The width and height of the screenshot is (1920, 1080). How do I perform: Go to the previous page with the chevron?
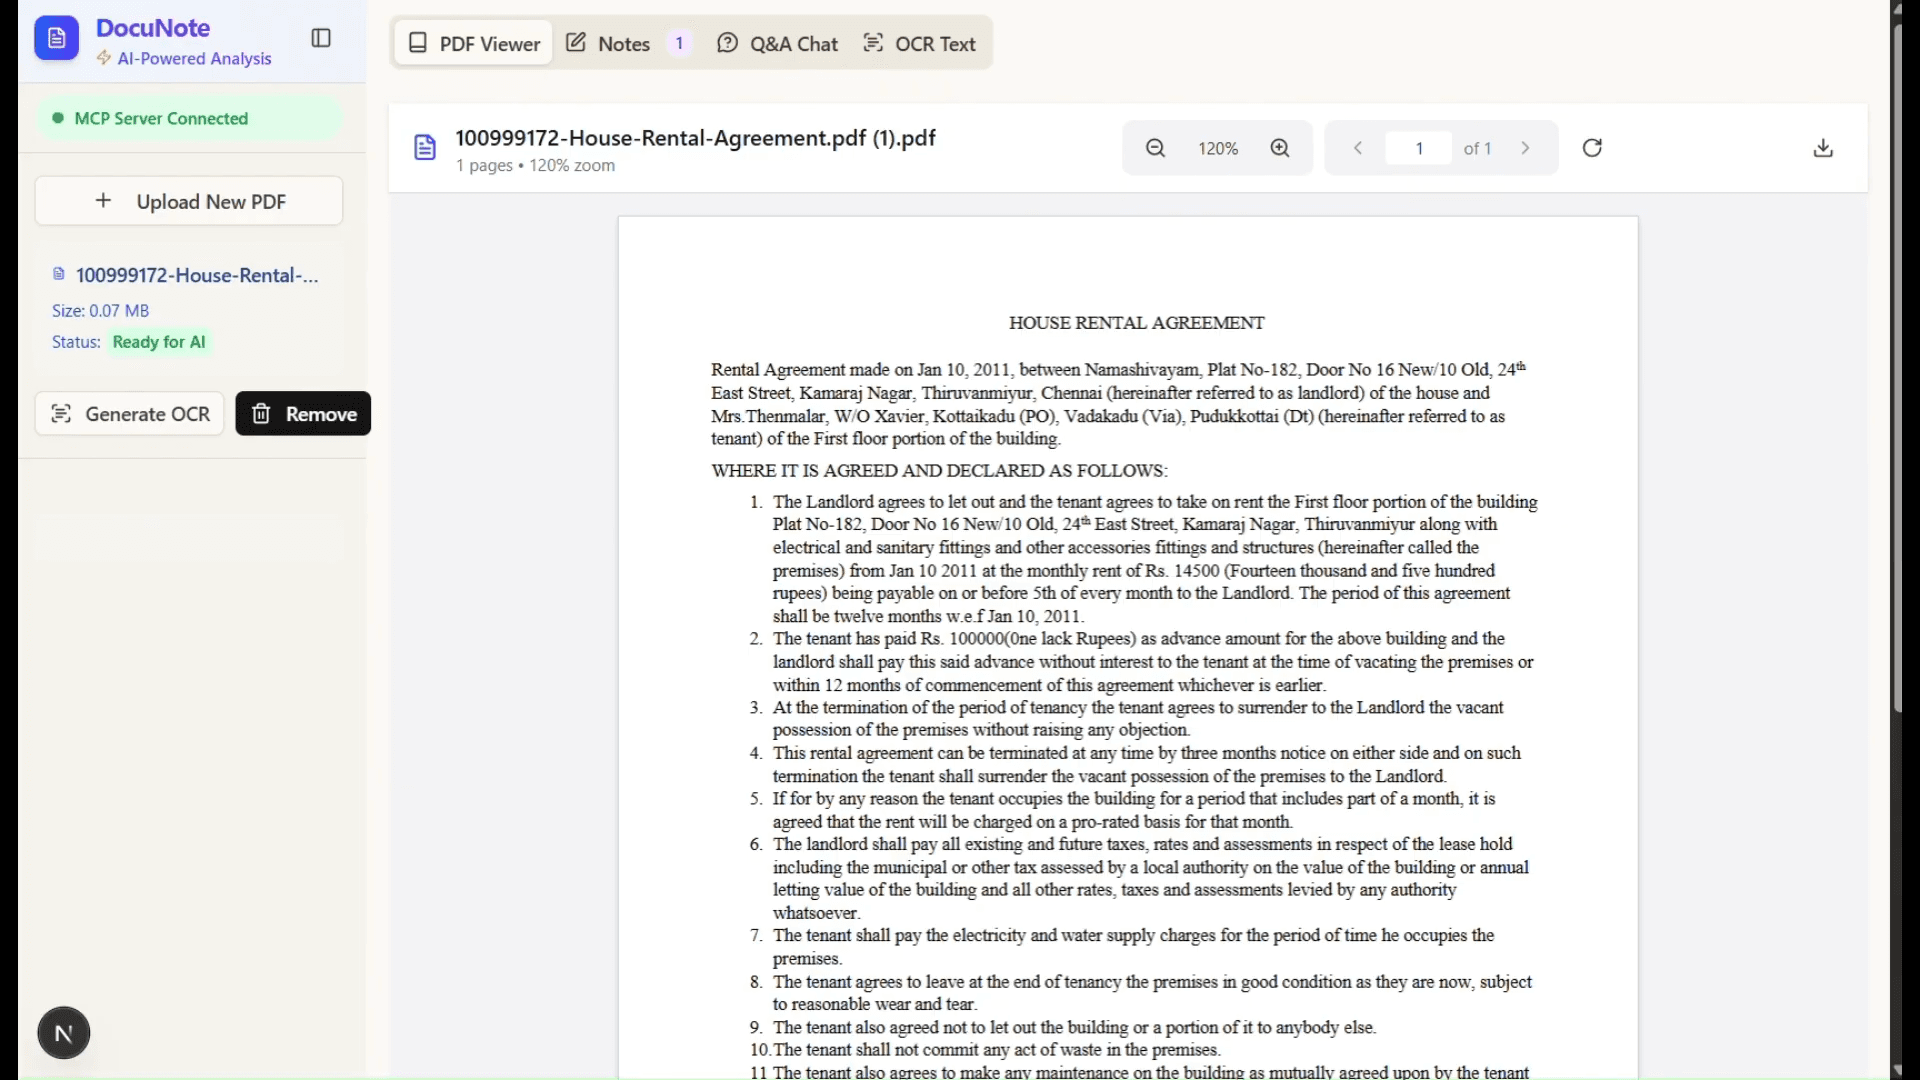click(x=1357, y=147)
